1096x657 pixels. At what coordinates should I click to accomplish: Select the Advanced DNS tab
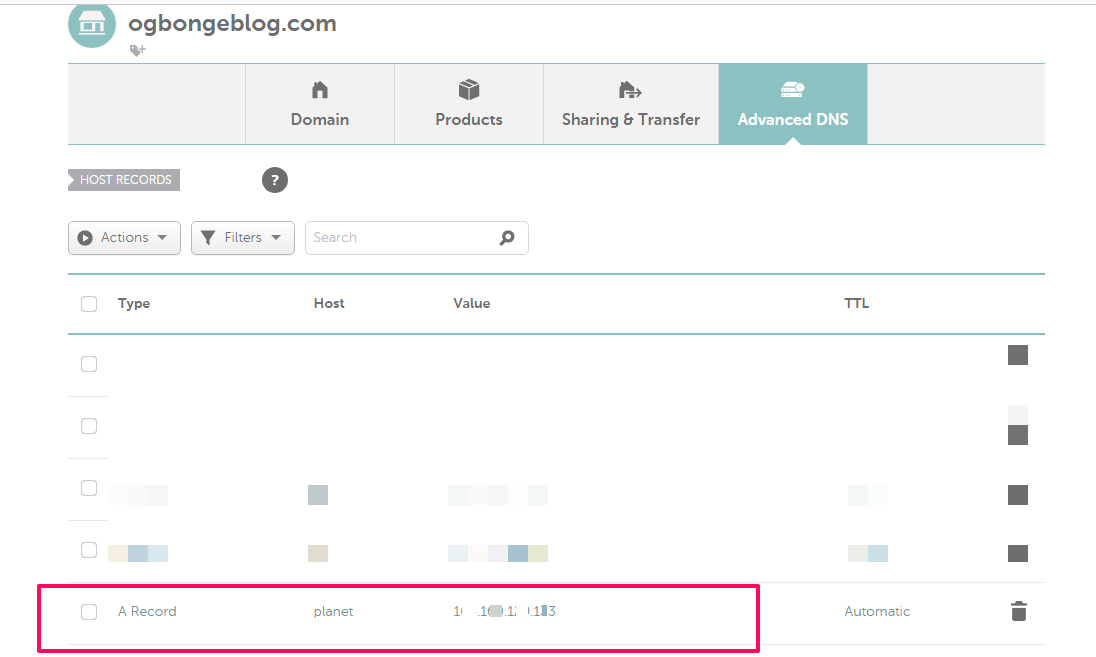tap(793, 104)
